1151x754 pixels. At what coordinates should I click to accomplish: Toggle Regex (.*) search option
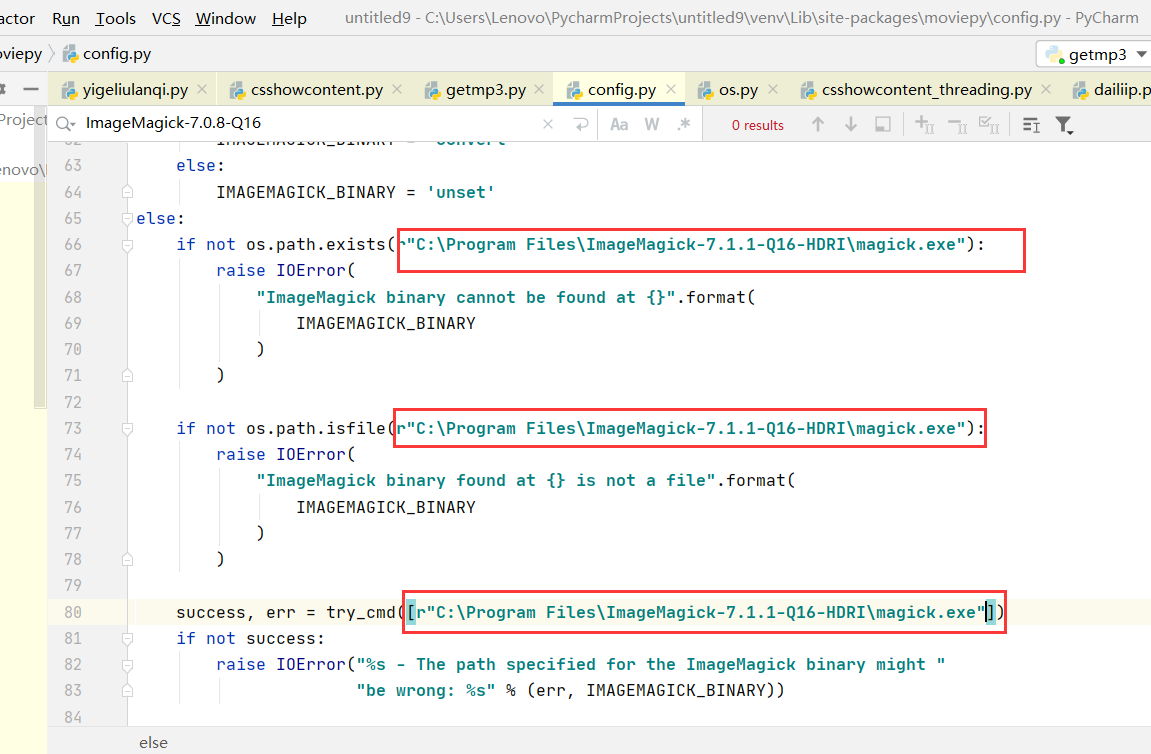684,124
